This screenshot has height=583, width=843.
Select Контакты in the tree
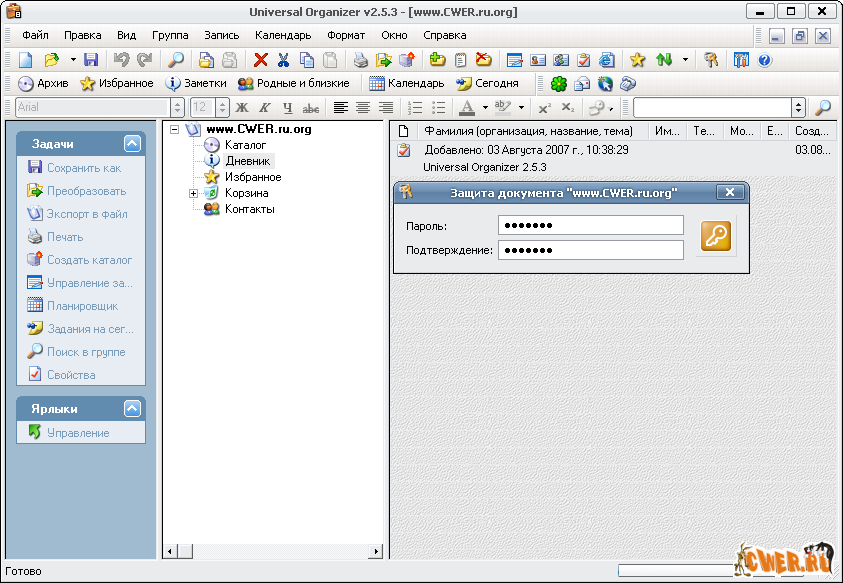pos(249,209)
